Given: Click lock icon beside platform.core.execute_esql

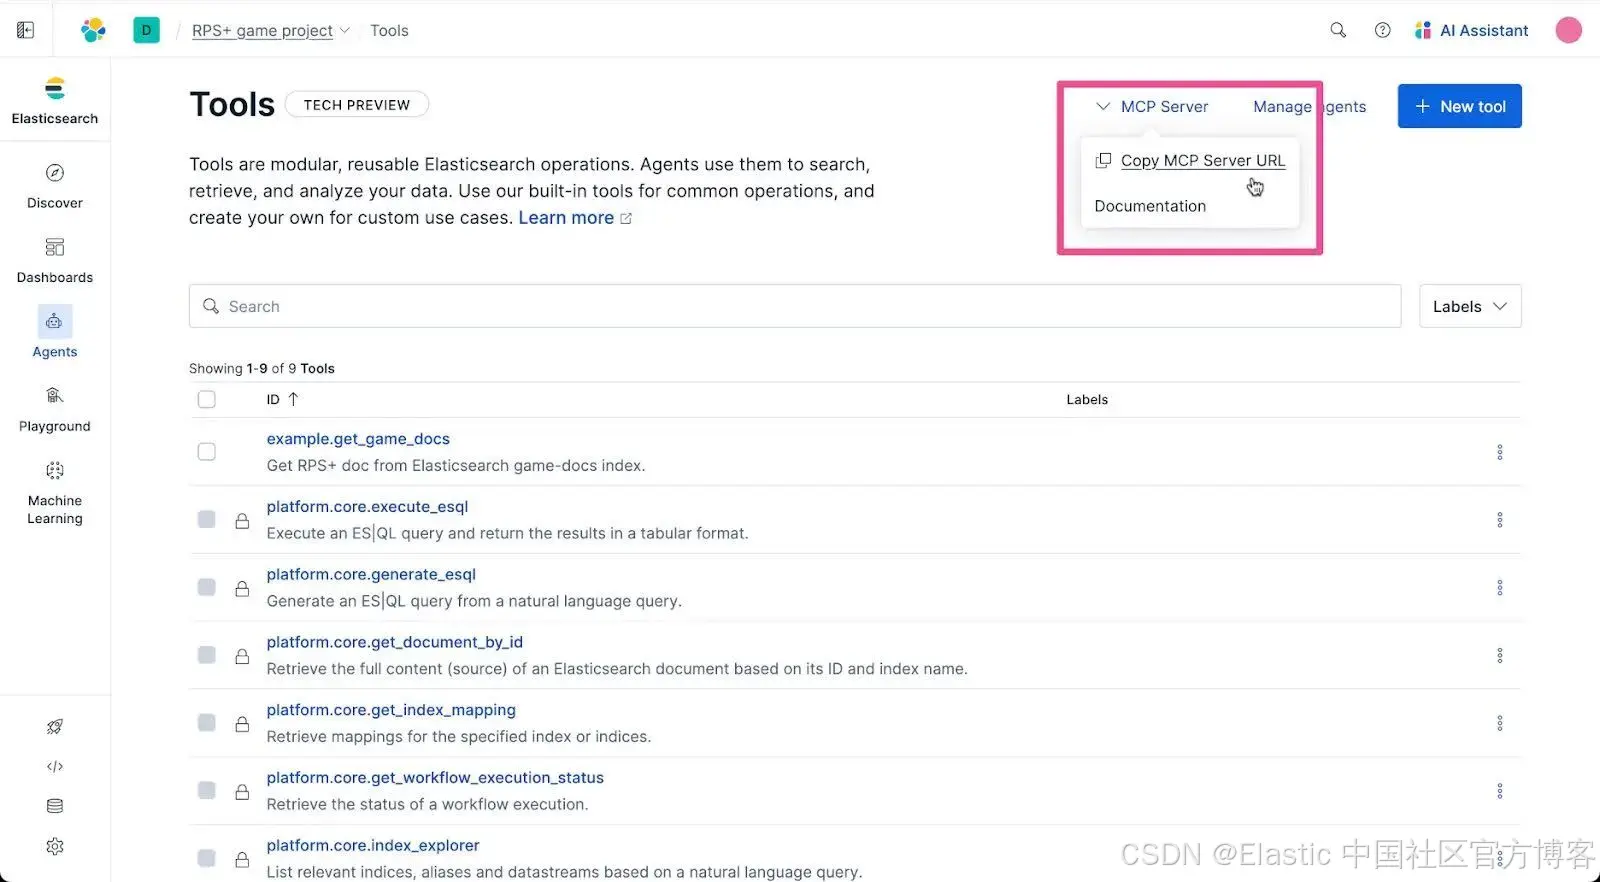Looking at the screenshot, I should [x=242, y=520].
